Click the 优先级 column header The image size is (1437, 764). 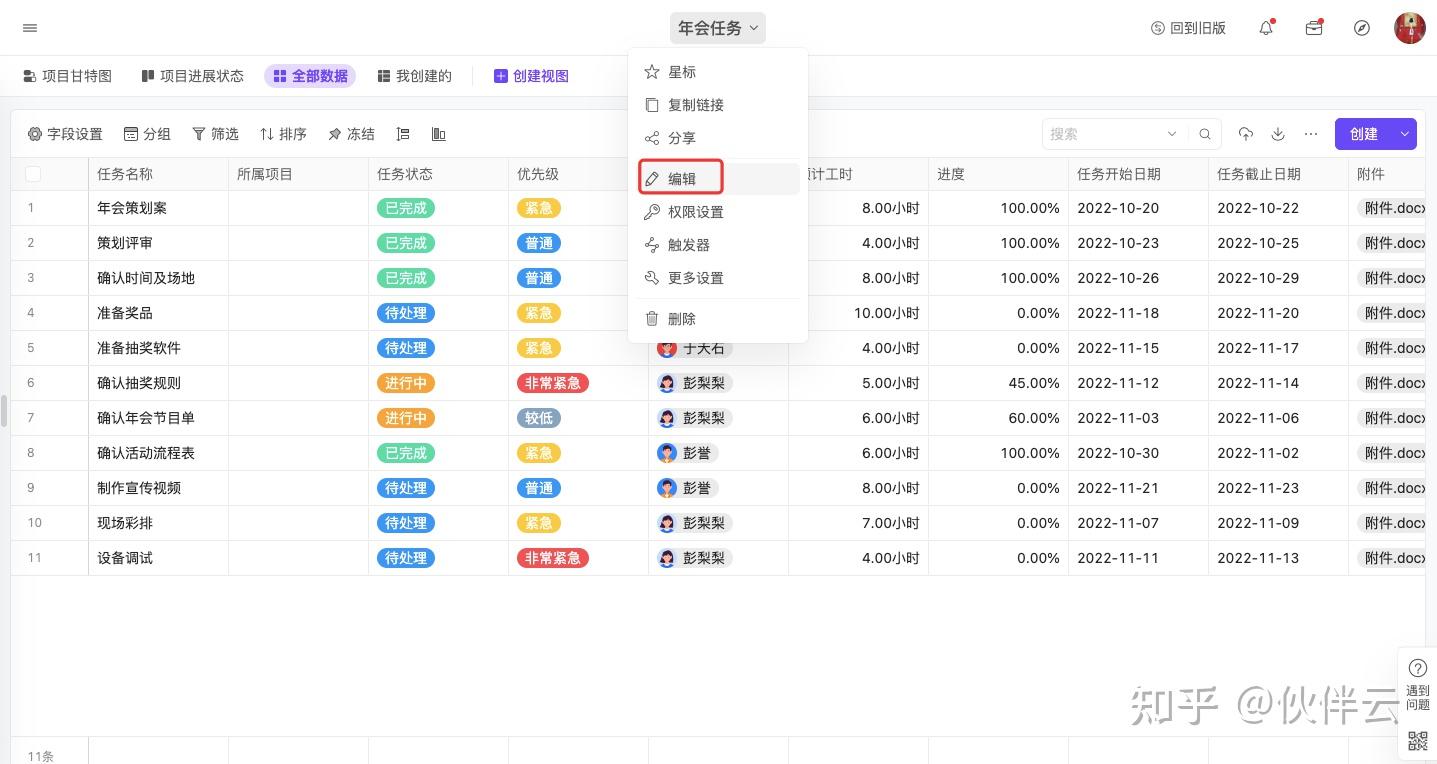coord(579,174)
